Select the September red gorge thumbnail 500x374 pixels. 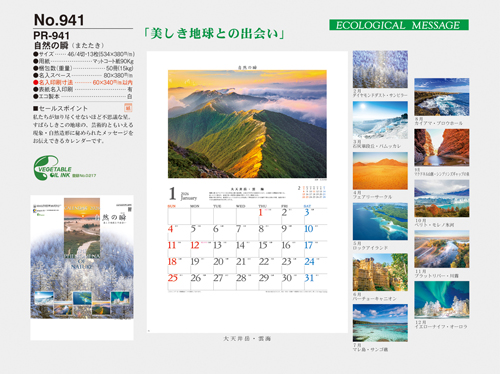442,147
